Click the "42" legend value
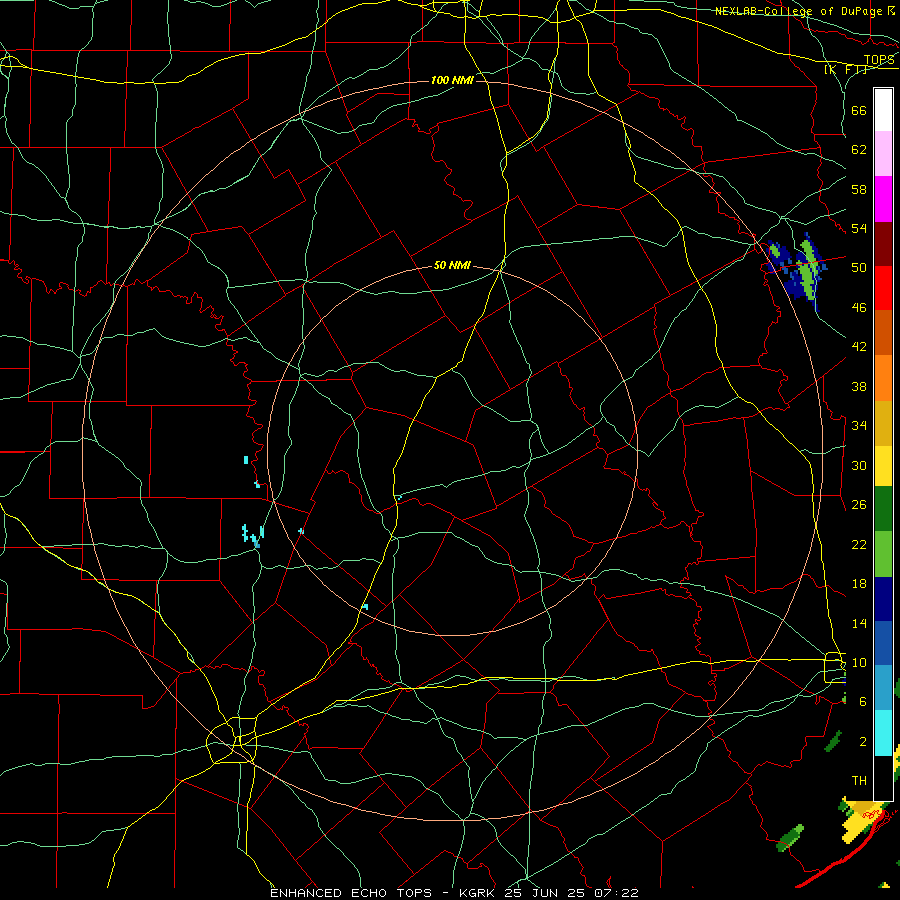Screen dimensions: 900x900 tap(859, 347)
